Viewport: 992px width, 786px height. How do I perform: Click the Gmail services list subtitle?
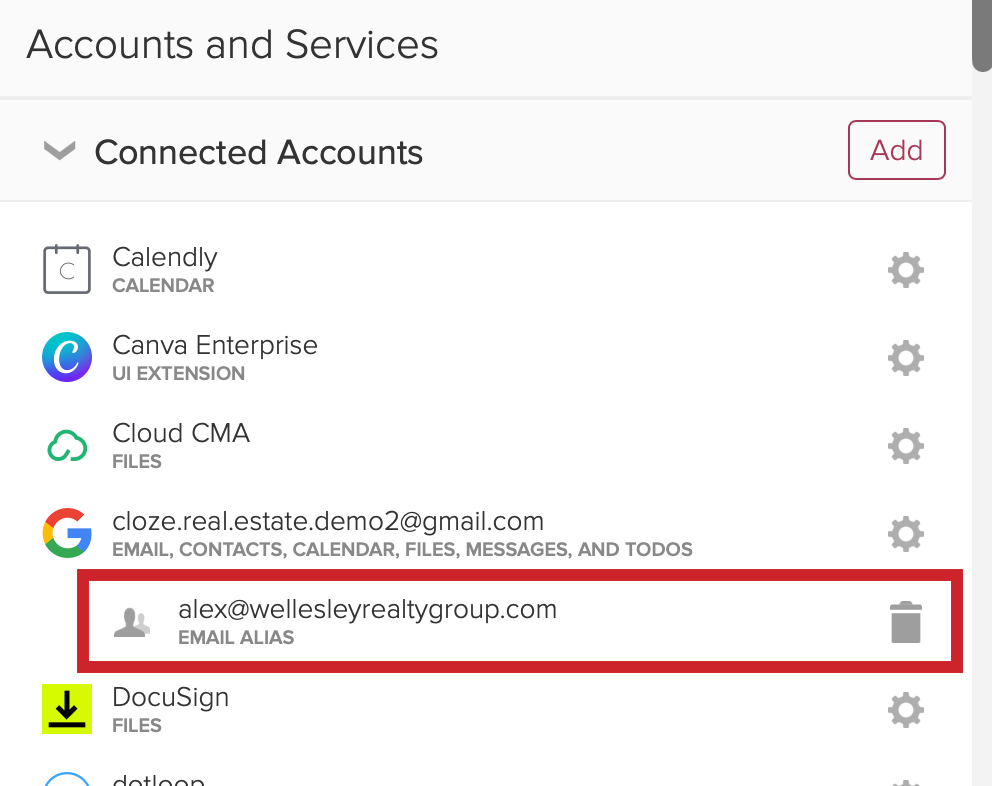coord(402,549)
